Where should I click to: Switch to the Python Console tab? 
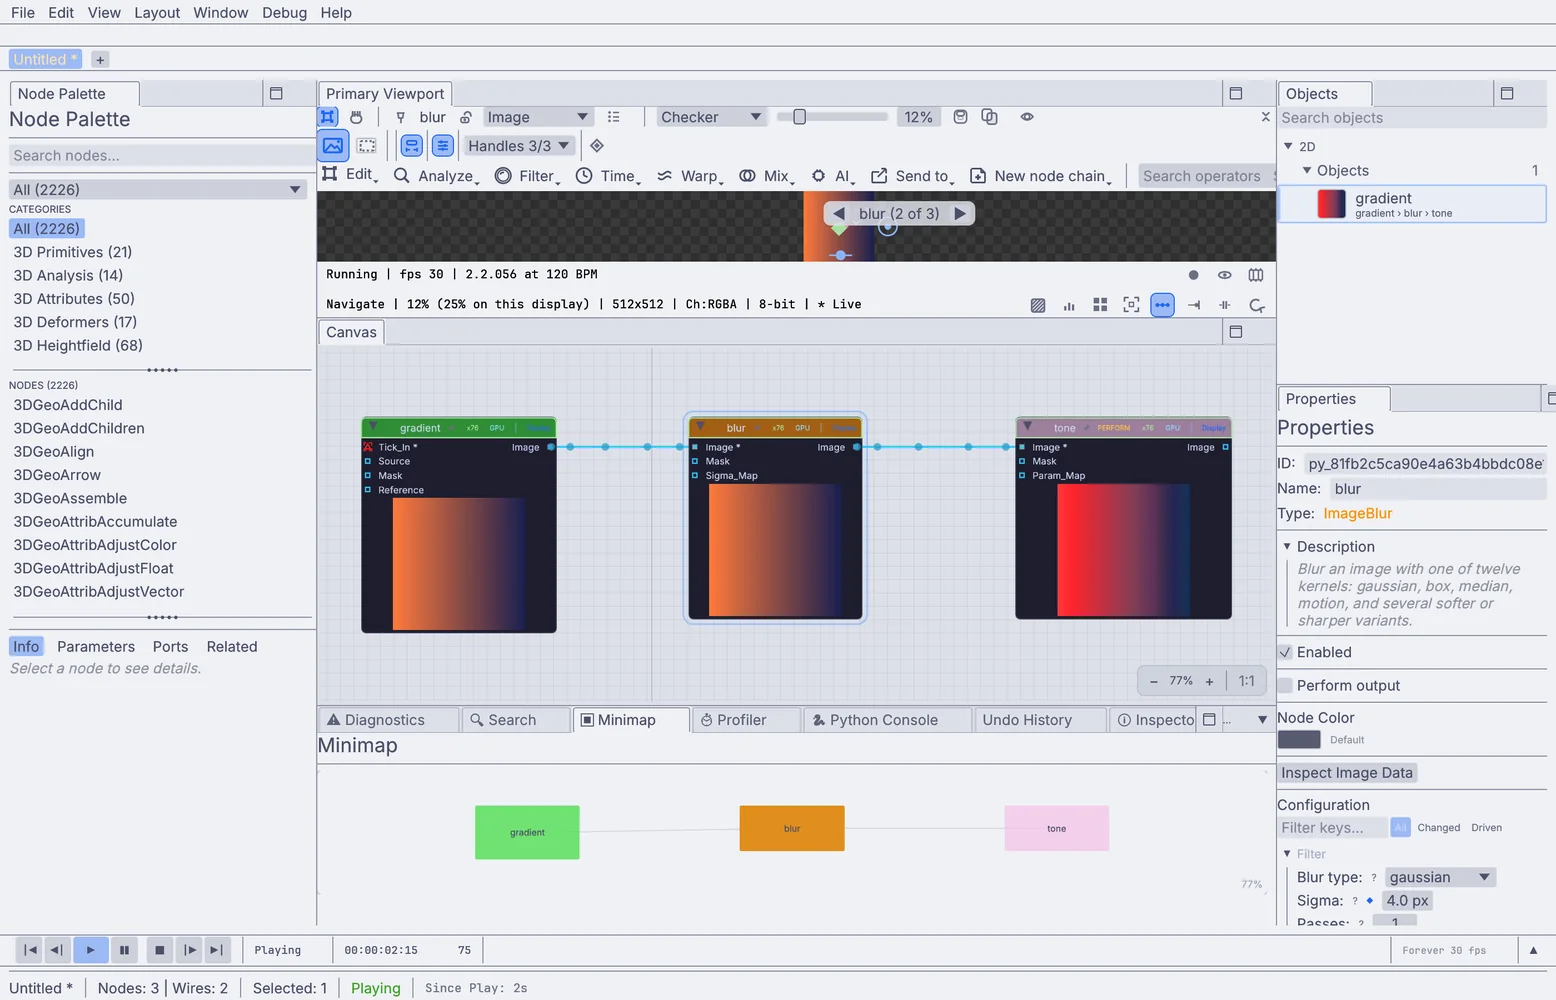pos(887,720)
